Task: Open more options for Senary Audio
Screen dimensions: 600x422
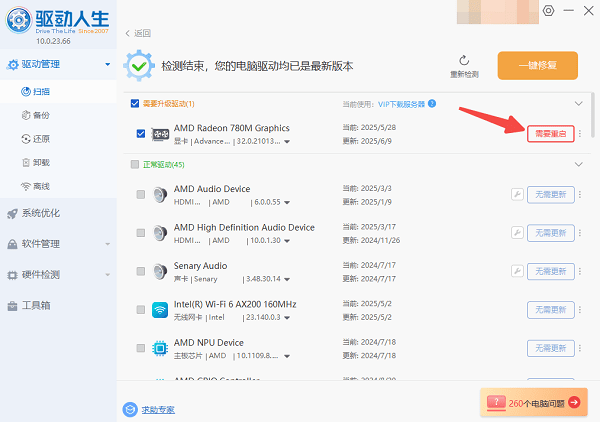Action: [x=580, y=271]
